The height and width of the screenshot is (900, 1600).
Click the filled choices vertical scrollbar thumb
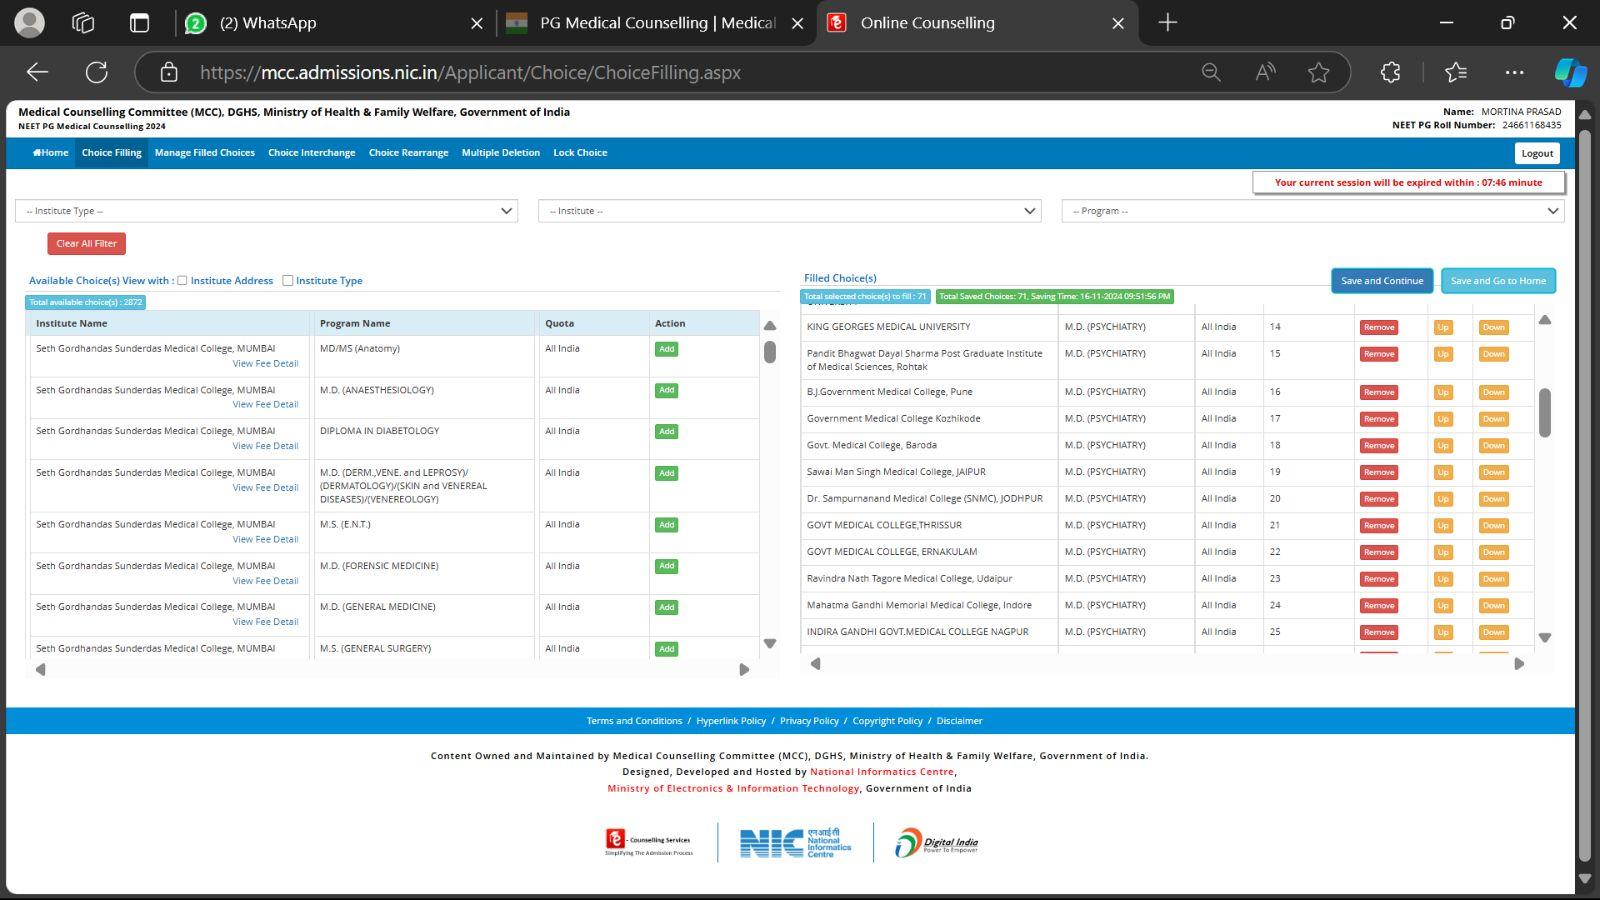click(1545, 412)
